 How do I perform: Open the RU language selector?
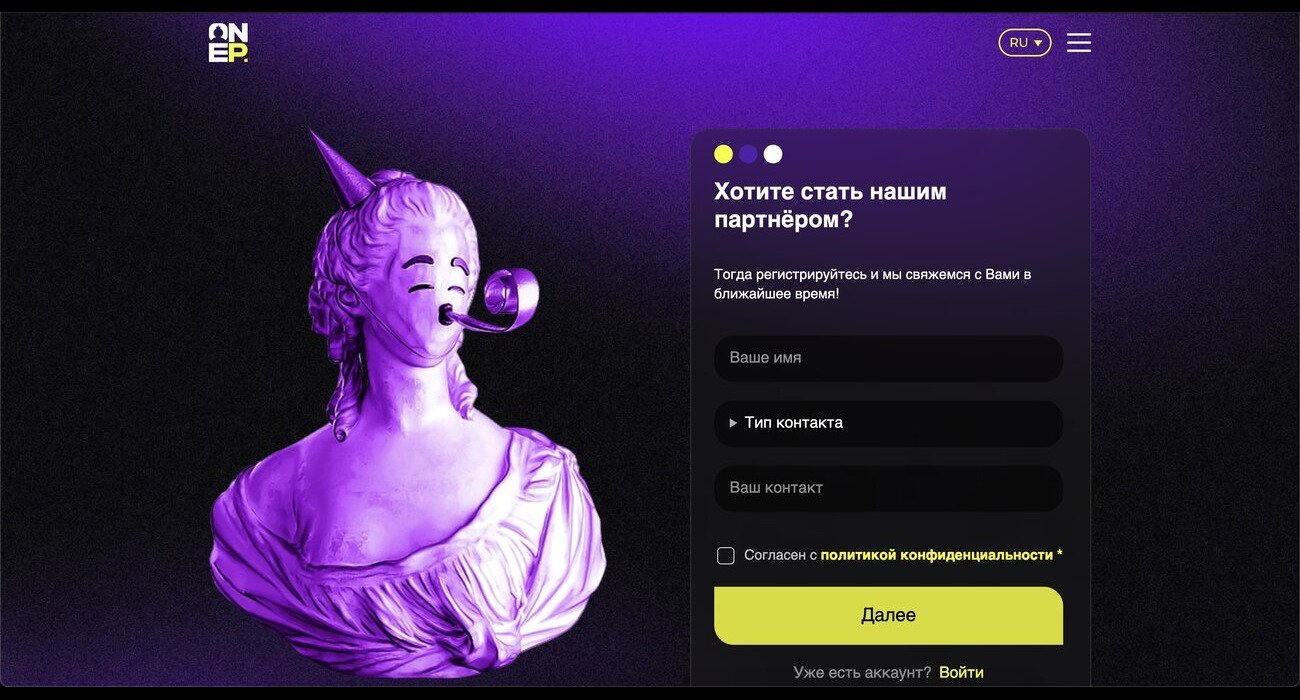pos(1025,42)
